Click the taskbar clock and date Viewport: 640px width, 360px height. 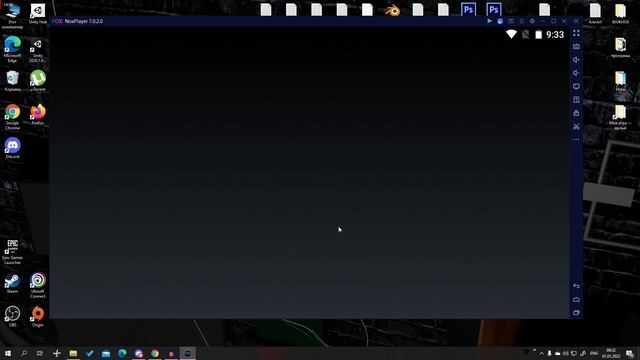click(611, 353)
